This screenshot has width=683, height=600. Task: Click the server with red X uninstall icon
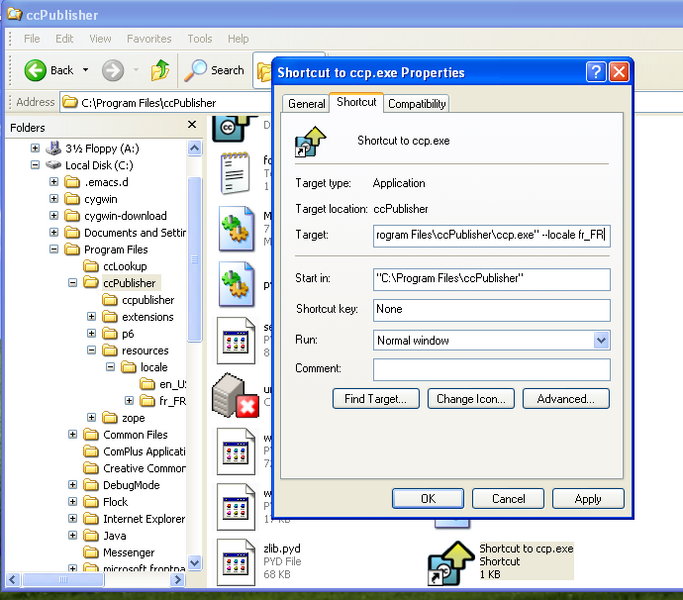pyautogui.click(x=235, y=395)
